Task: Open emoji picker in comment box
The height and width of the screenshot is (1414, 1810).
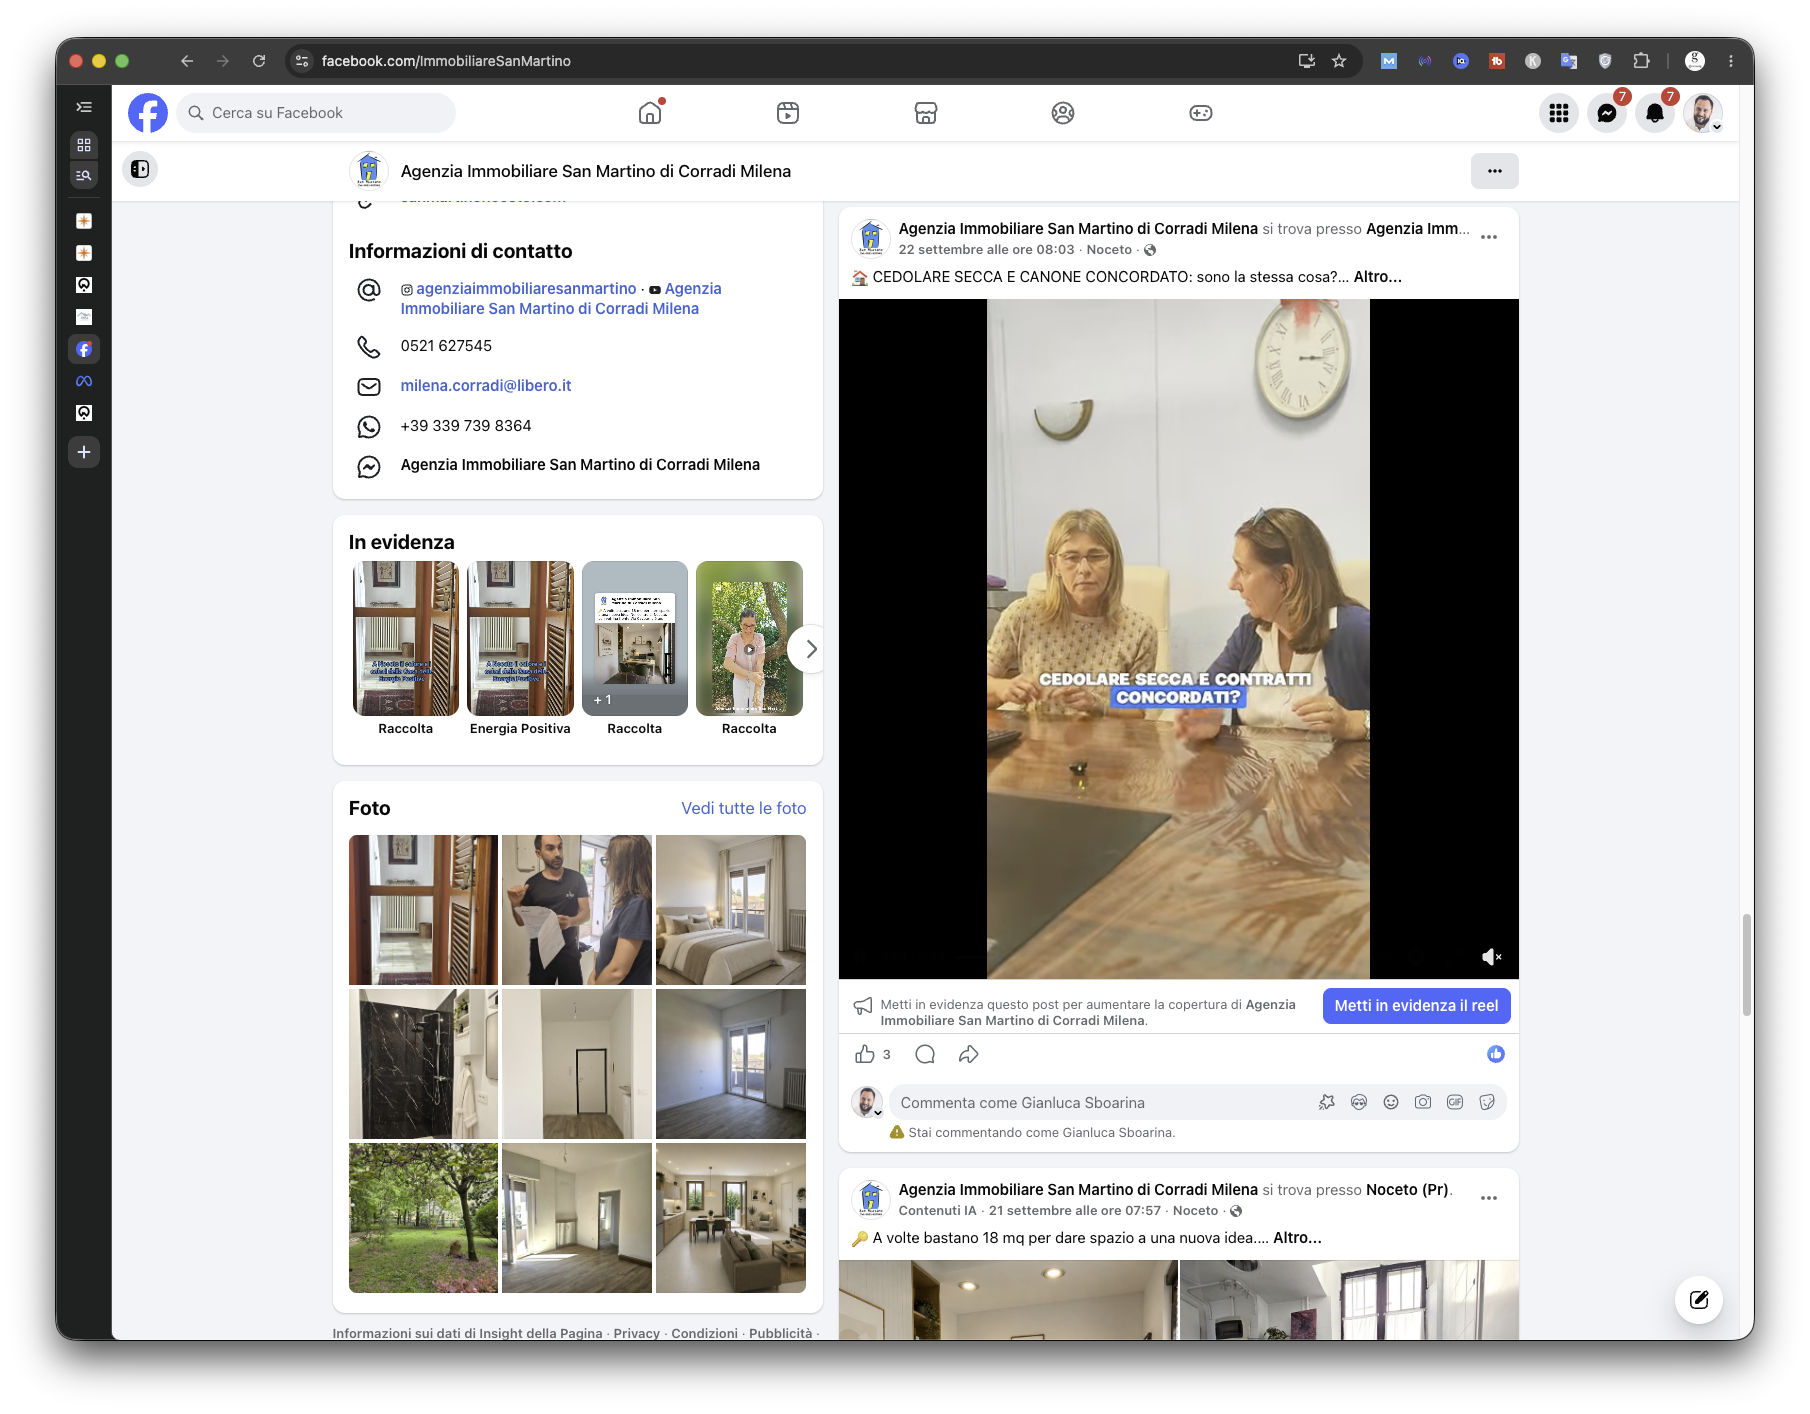Action: (x=1391, y=1102)
